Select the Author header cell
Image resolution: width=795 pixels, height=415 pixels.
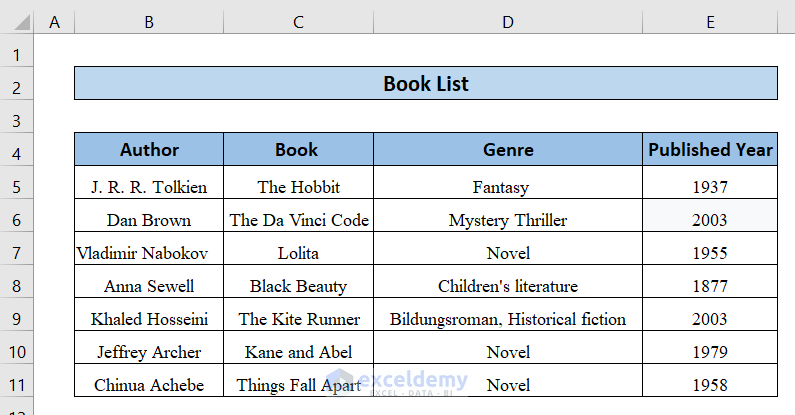tap(149, 150)
